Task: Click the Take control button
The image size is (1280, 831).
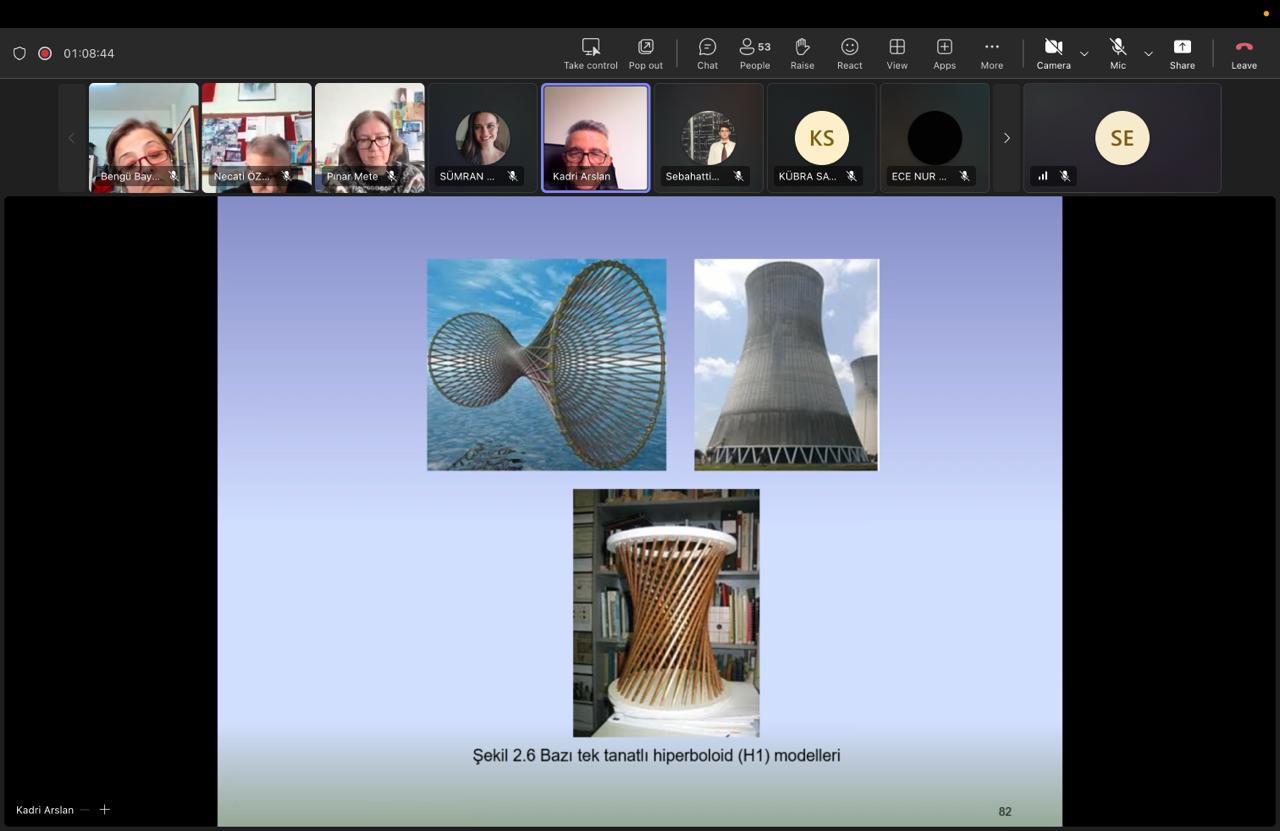Action: point(591,54)
